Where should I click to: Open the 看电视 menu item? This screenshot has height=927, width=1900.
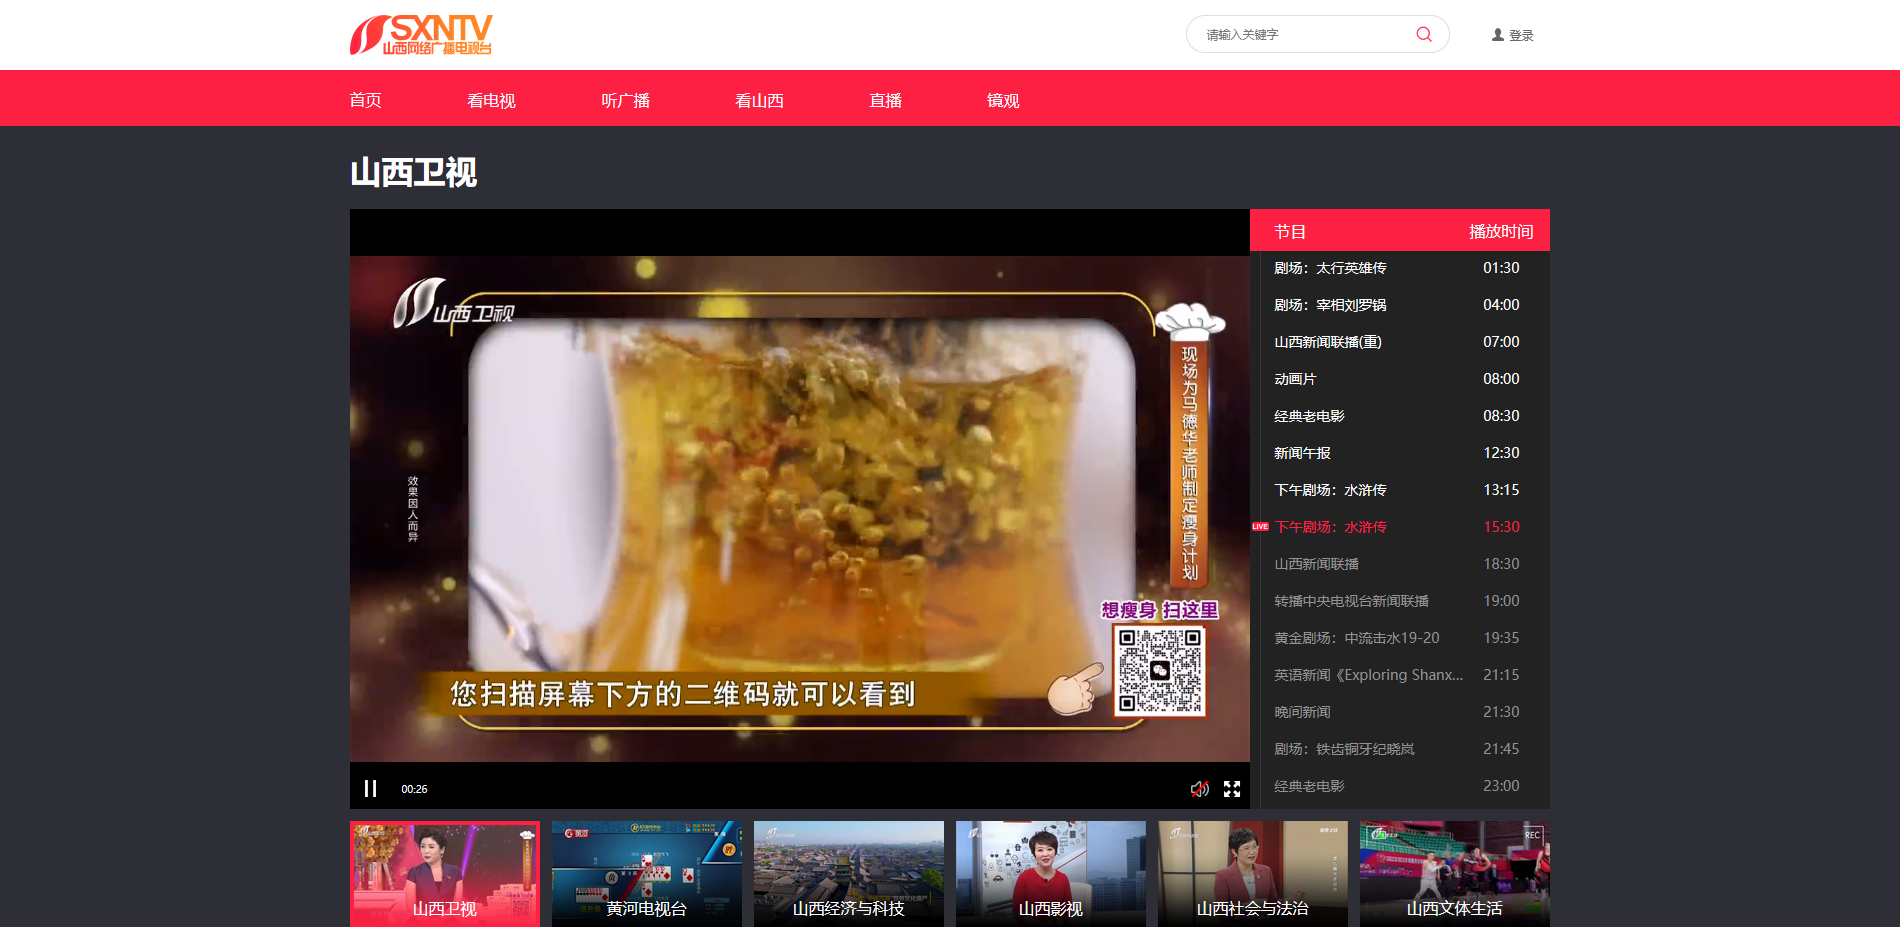491,100
